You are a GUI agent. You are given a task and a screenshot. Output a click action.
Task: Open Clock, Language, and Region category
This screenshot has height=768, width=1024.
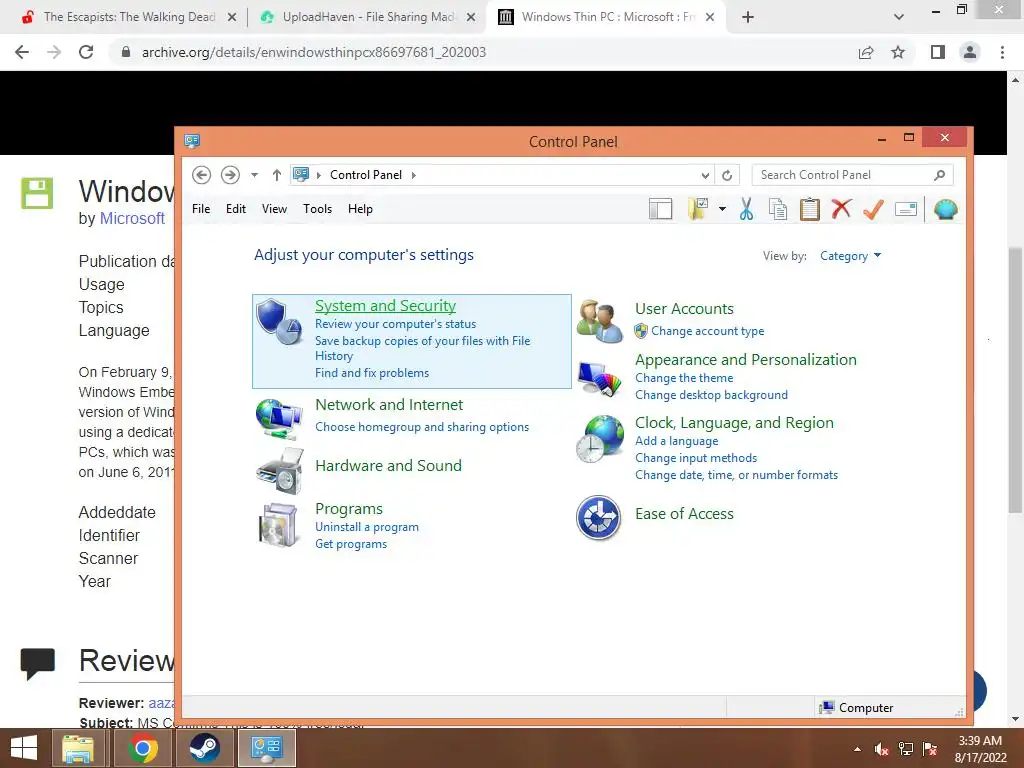(x=734, y=423)
